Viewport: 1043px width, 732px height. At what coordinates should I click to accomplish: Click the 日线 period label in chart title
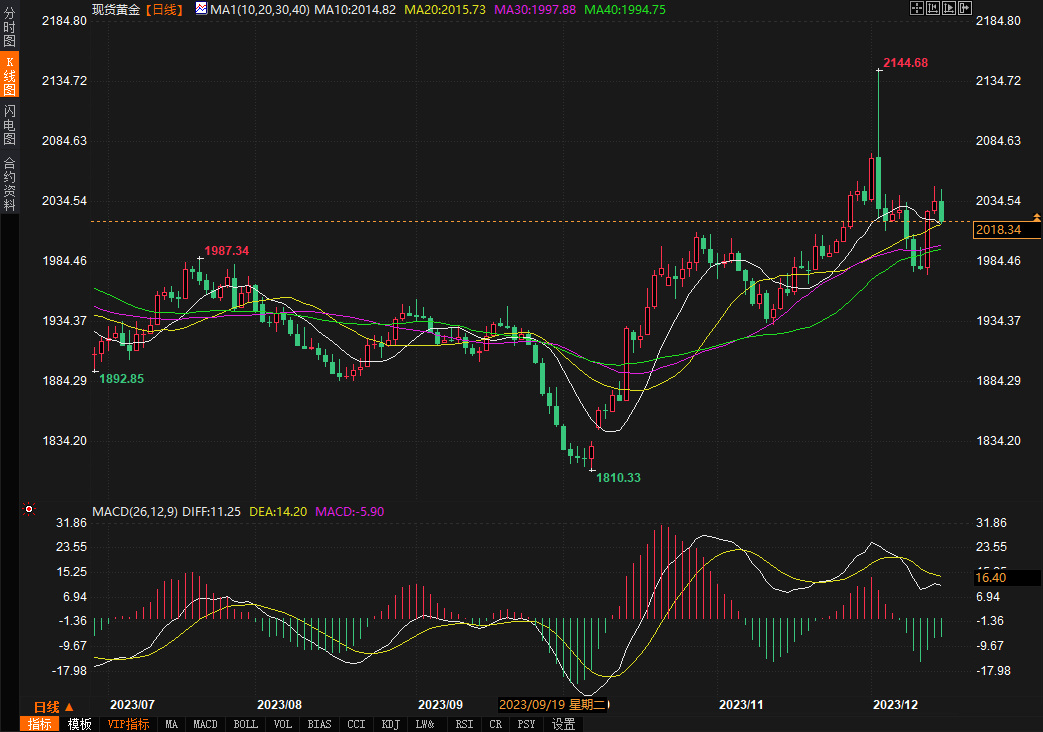click(164, 9)
